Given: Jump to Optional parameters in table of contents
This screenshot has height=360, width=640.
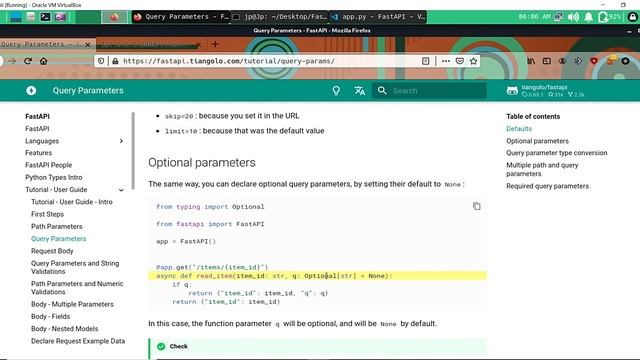Looking at the screenshot, I should click(x=537, y=141).
